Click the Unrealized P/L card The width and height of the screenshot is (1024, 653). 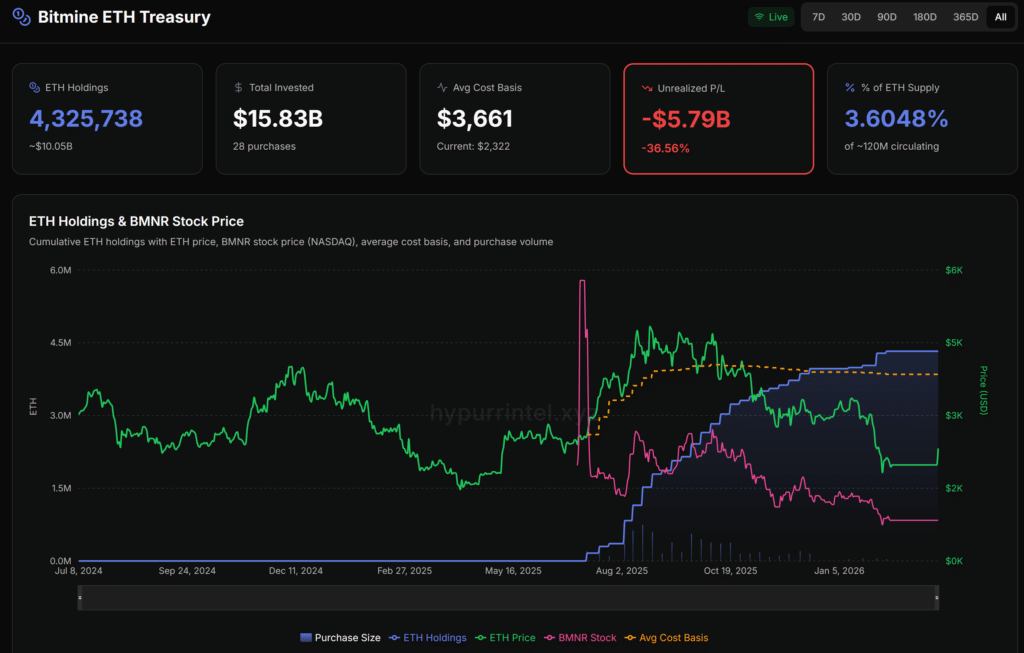[x=718, y=119]
